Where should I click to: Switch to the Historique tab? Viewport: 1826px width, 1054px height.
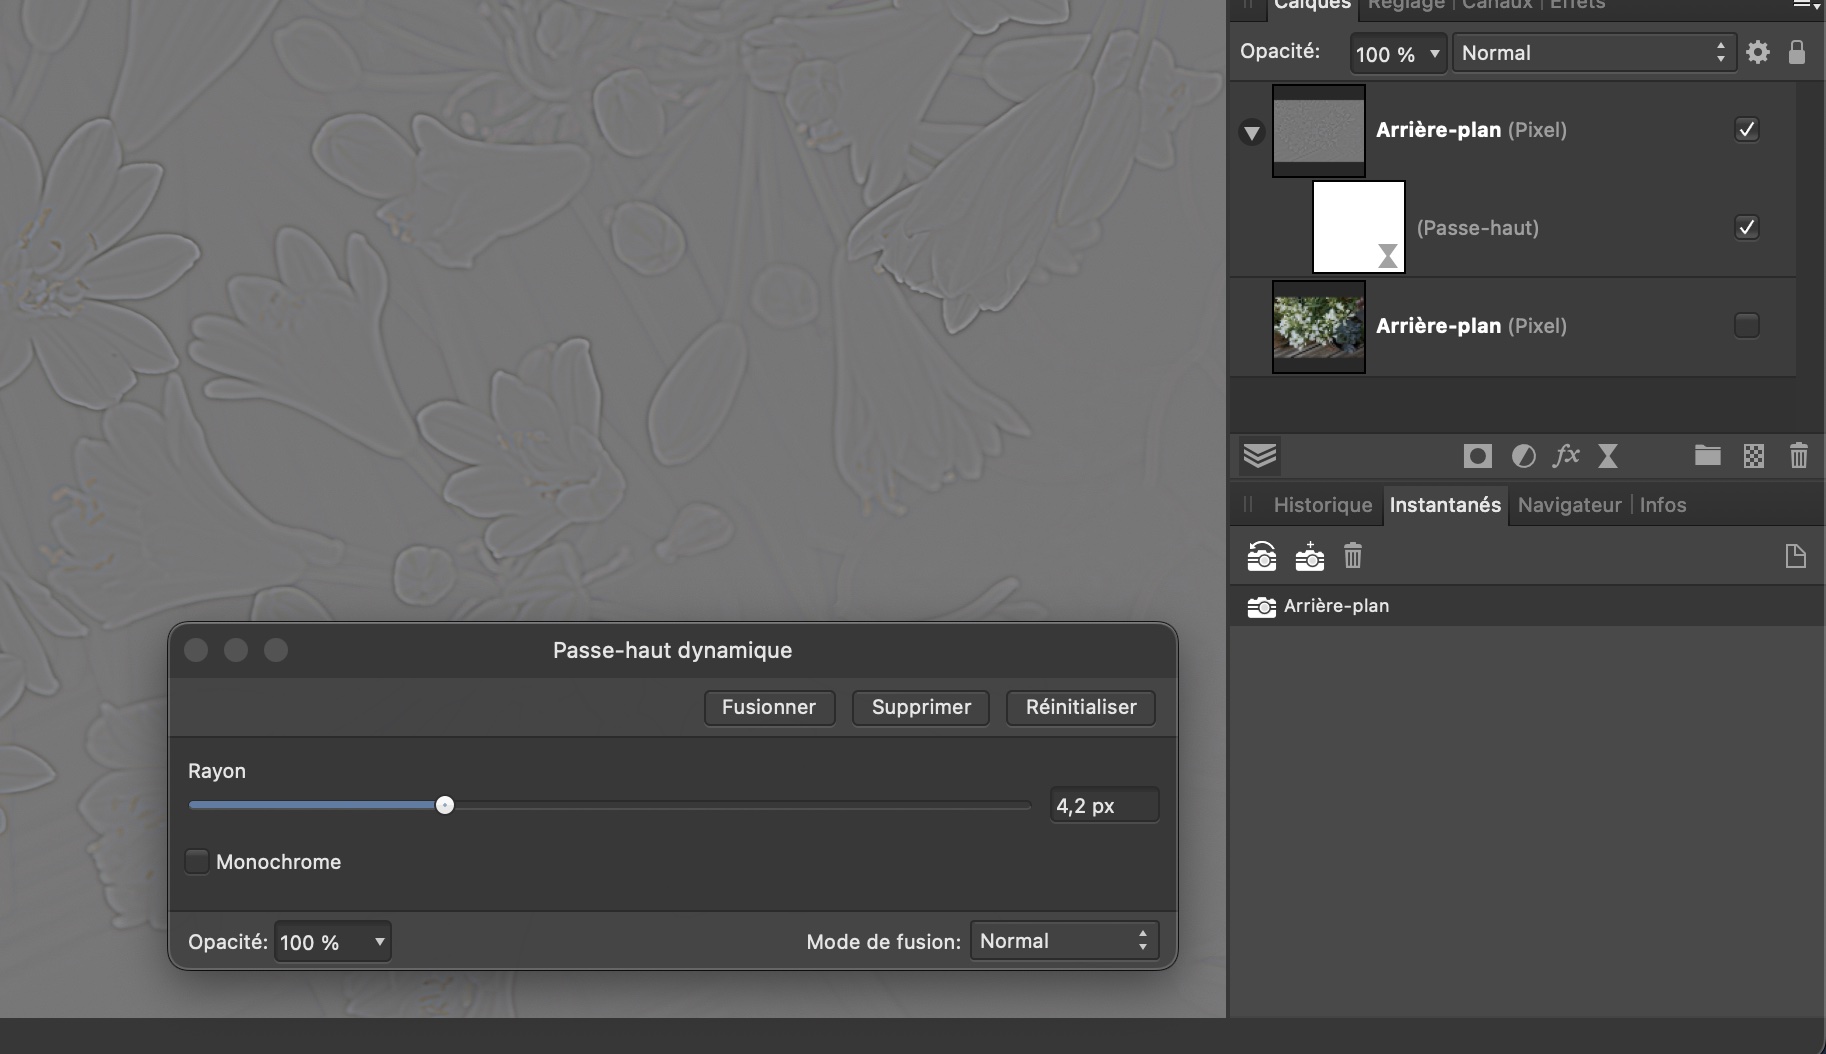[x=1322, y=505]
